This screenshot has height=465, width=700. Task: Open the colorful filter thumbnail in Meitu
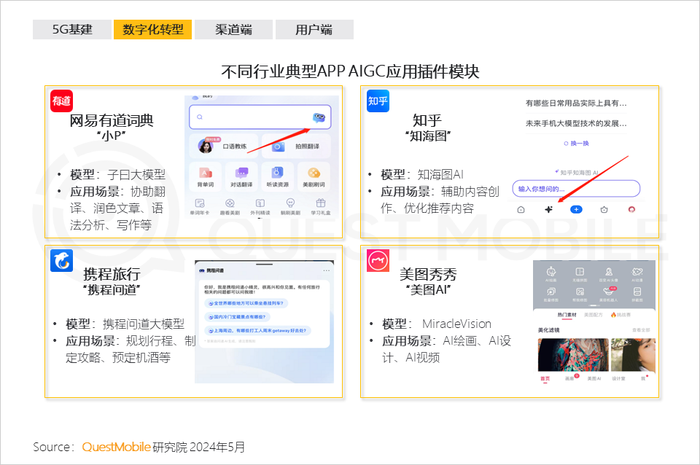point(573,355)
